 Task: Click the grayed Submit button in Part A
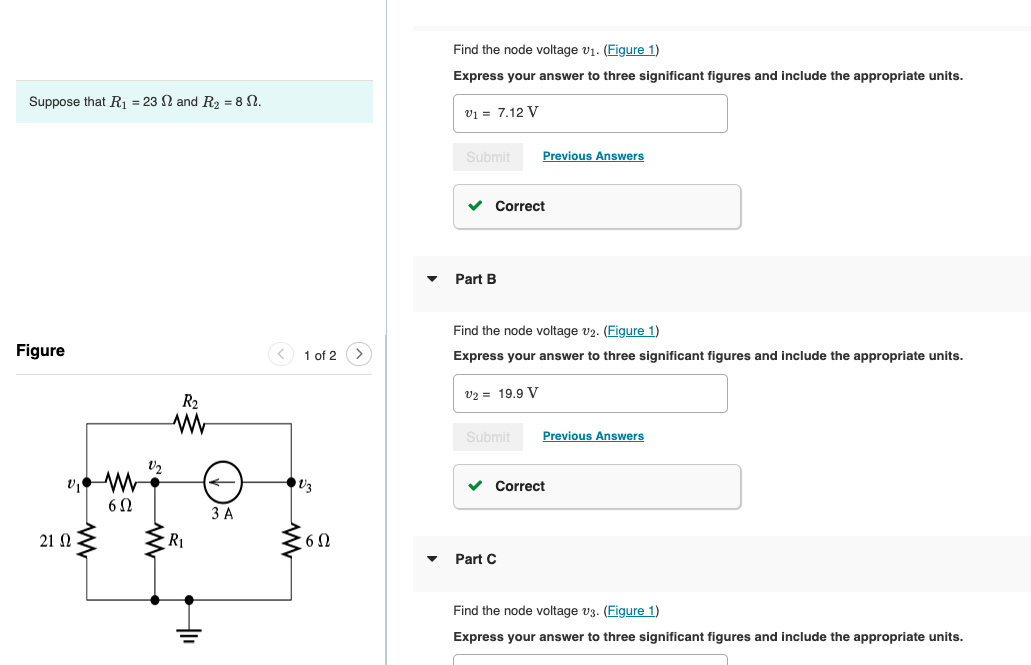(x=488, y=156)
